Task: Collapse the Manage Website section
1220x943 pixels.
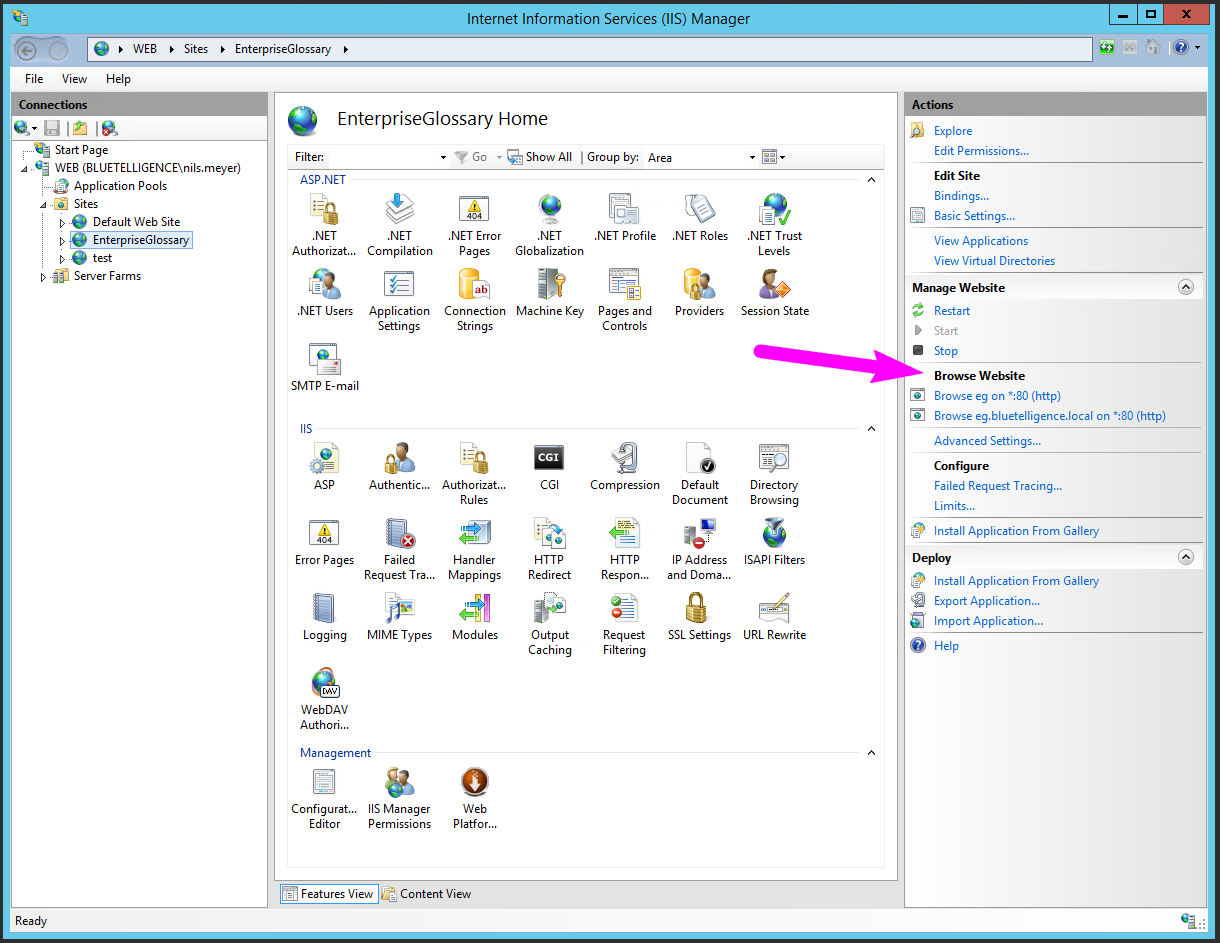Action: coord(1186,287)
